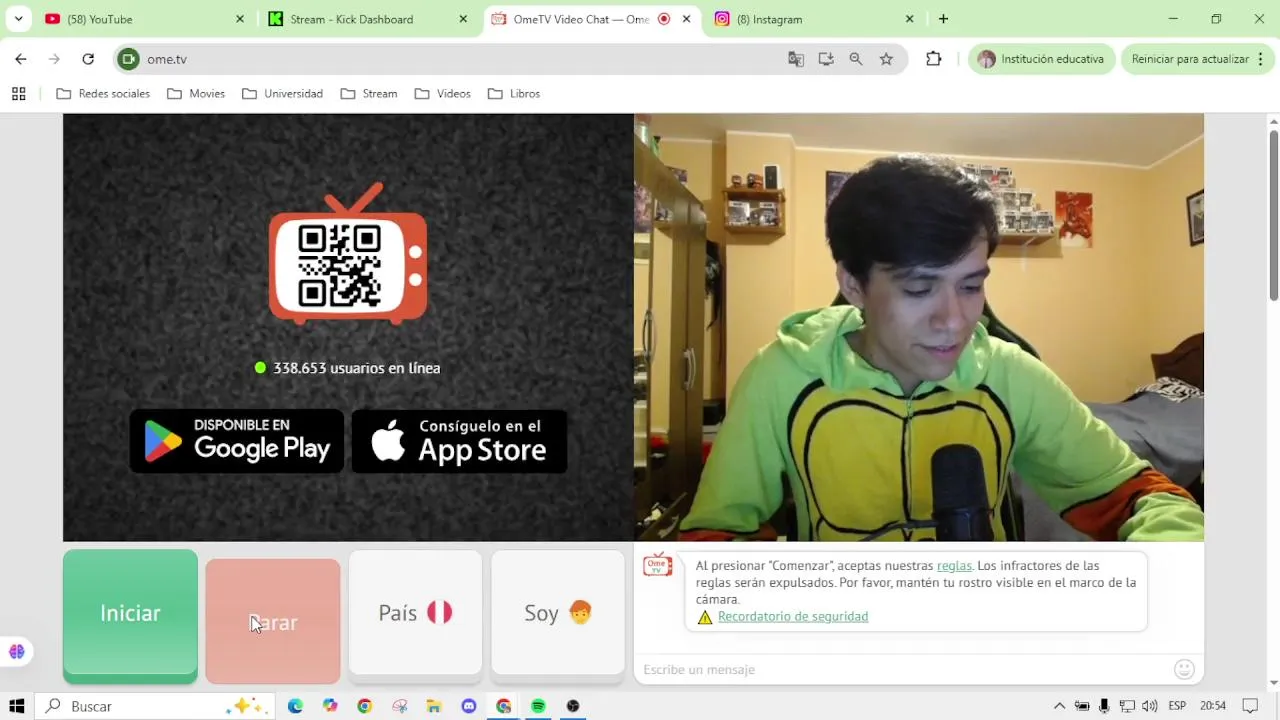The height and width of the screenshot is (720, 1280).
Task: Click the green Iniciar button
Action: point(130,615)
